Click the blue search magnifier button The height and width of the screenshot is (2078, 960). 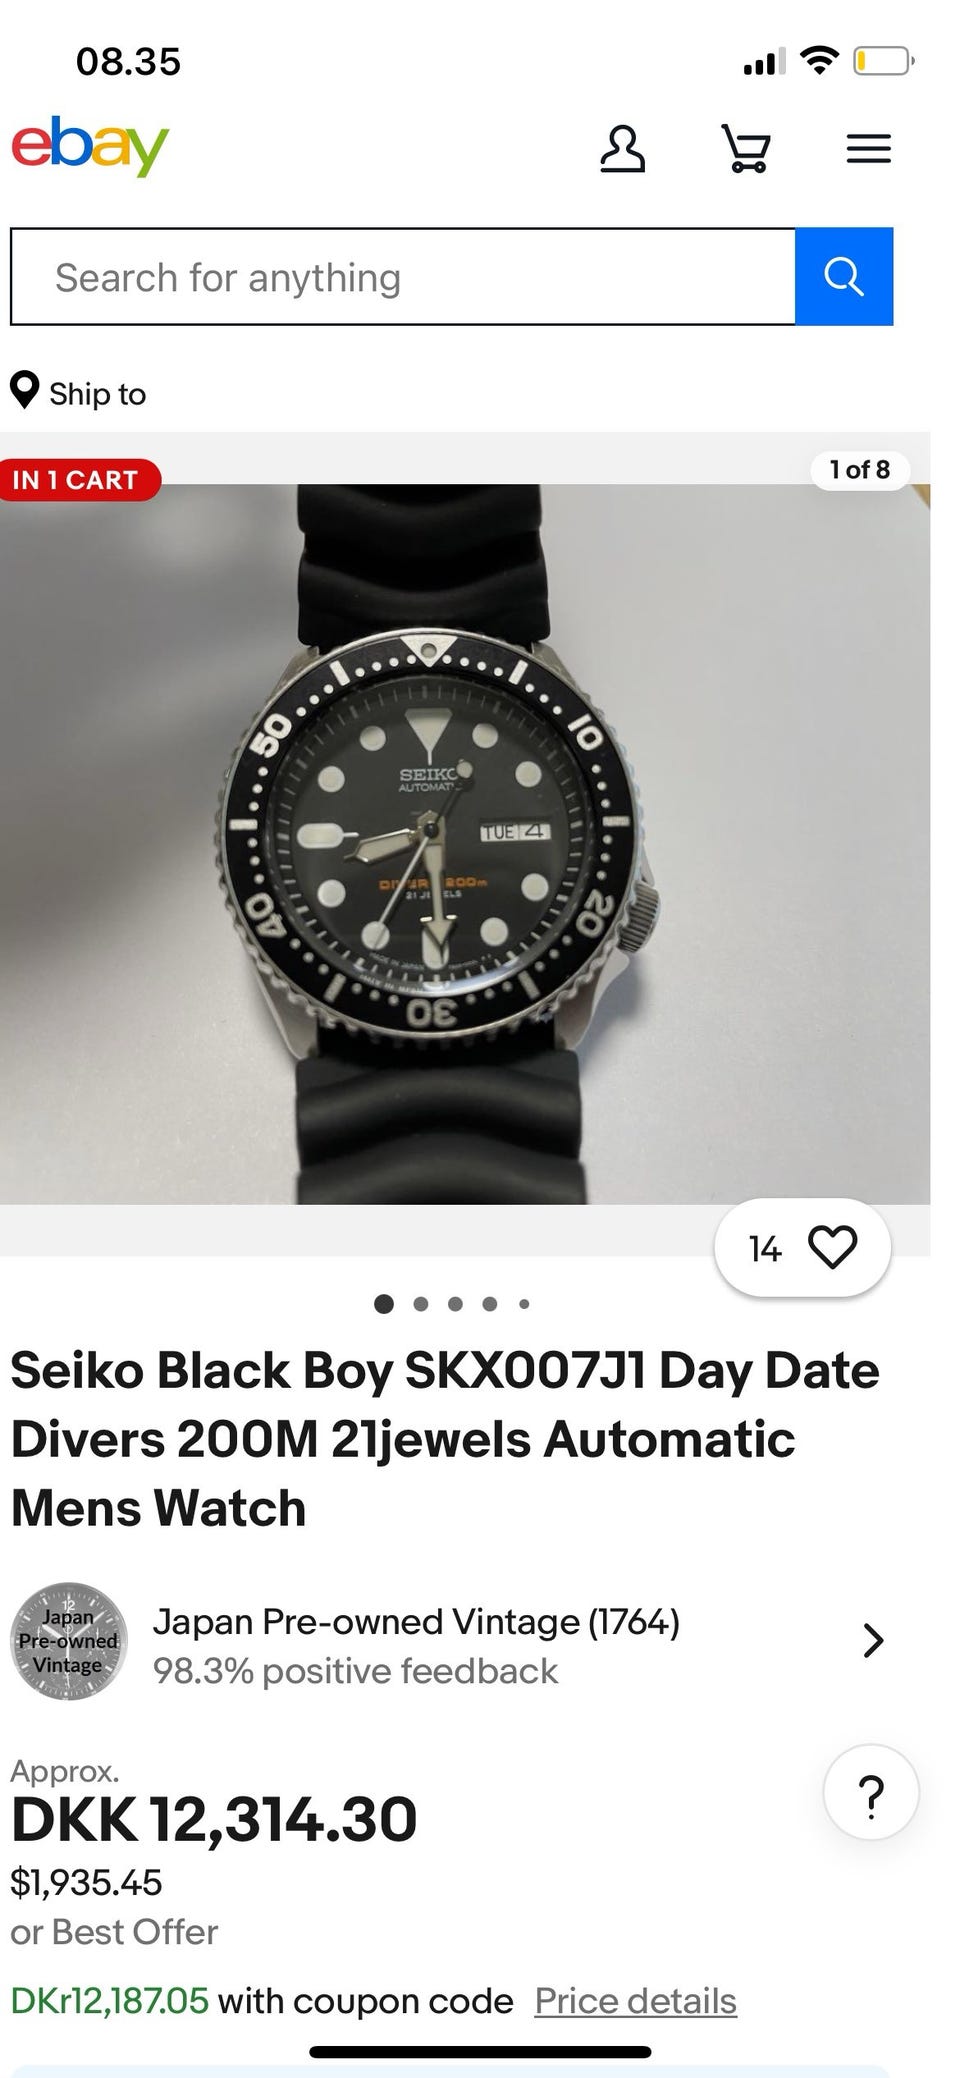coord(844,276)
